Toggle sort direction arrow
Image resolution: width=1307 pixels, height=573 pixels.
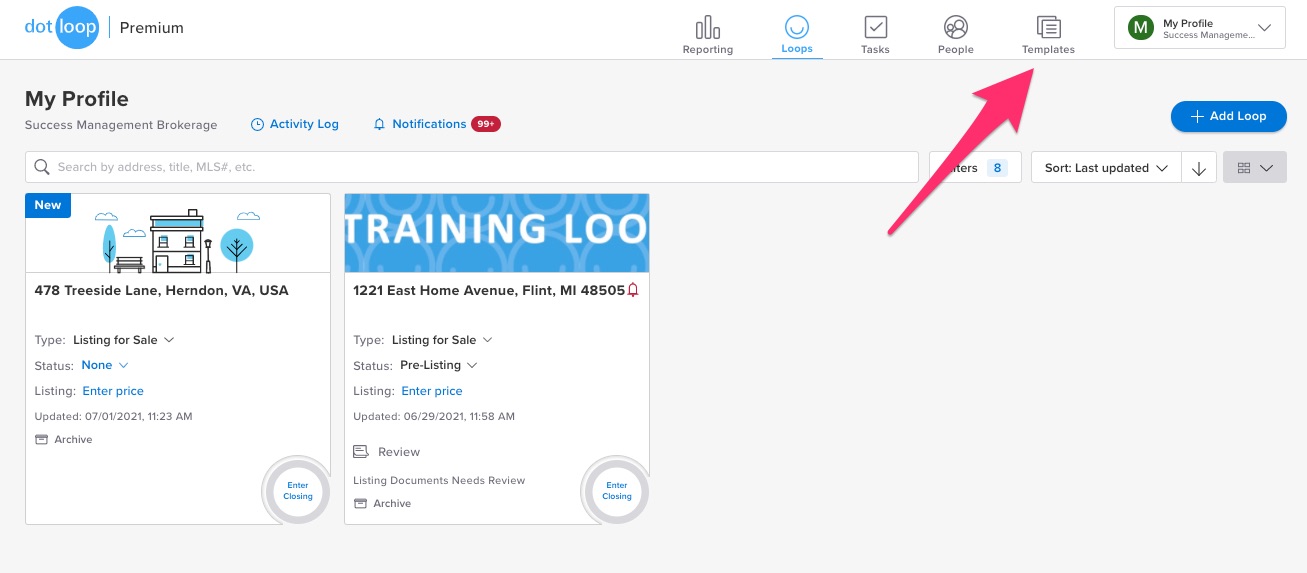1199,168
